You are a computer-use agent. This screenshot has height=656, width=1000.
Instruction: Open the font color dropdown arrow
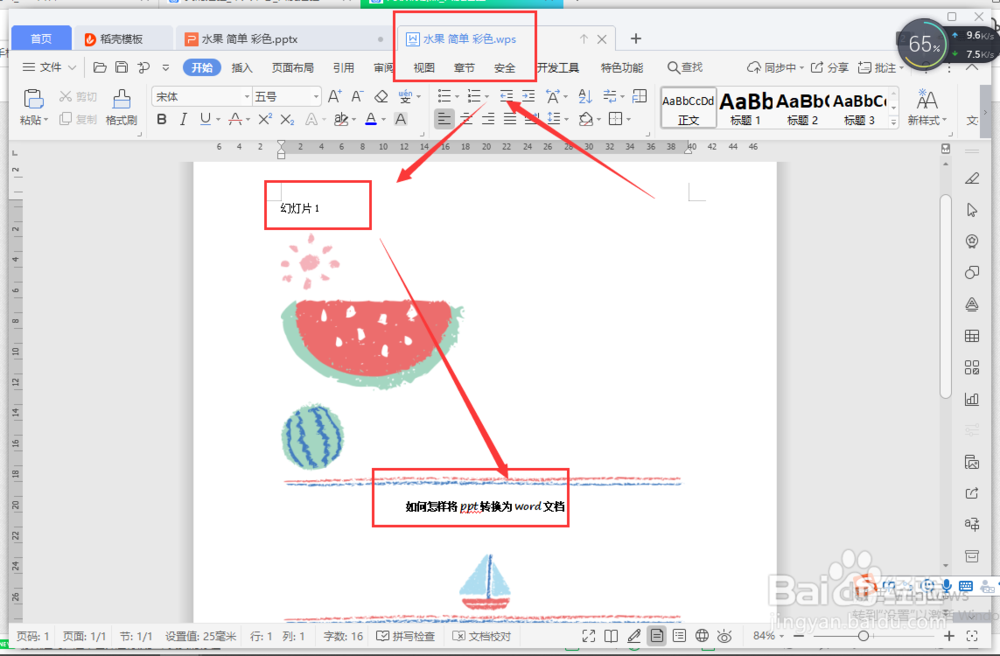381,118
